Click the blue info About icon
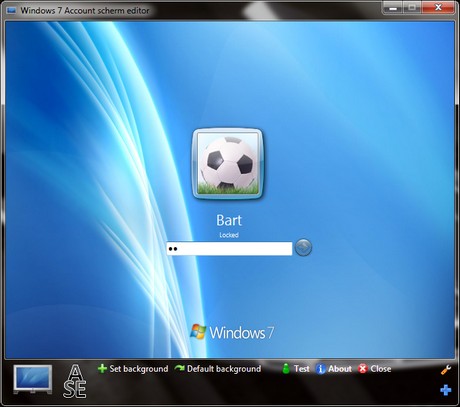 pyautogui.click(x=320, y=369)
